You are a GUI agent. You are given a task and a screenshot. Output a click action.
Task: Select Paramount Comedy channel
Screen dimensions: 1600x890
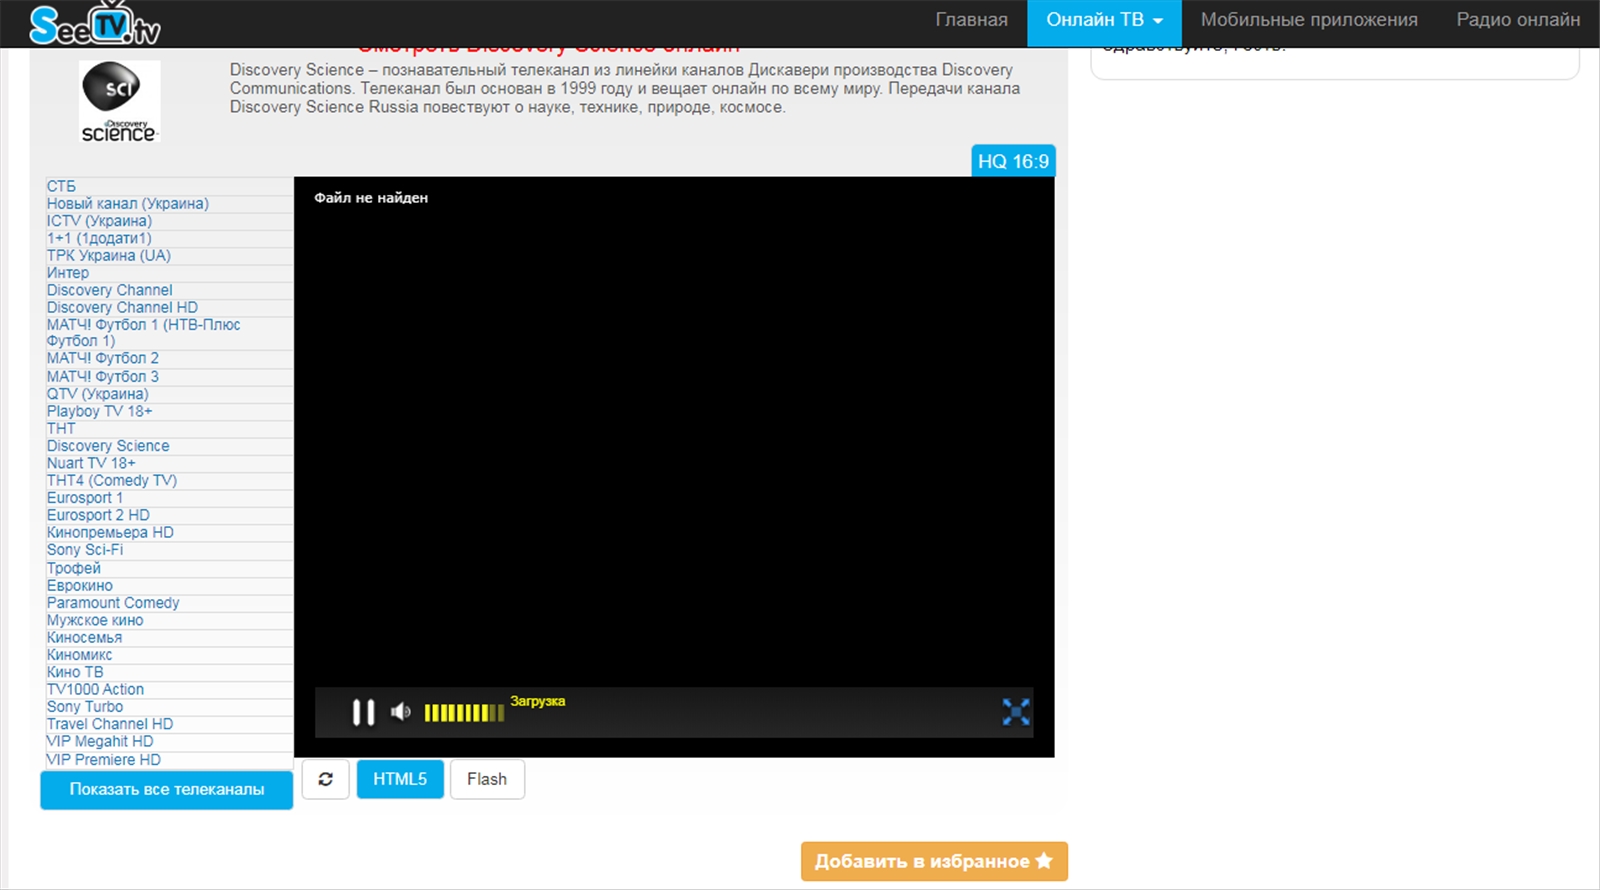pyautogui.click(x=113, y=603)
